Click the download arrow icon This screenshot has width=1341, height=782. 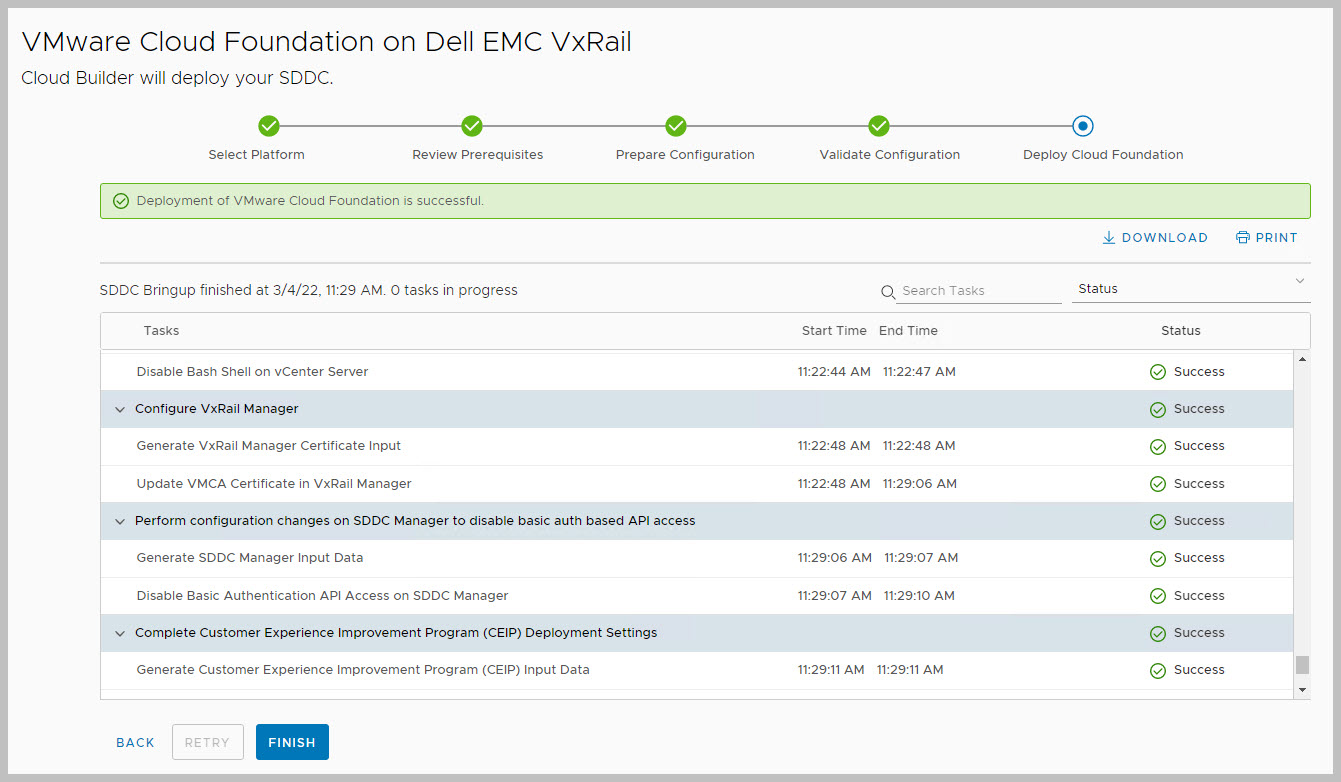(1108, 238)
